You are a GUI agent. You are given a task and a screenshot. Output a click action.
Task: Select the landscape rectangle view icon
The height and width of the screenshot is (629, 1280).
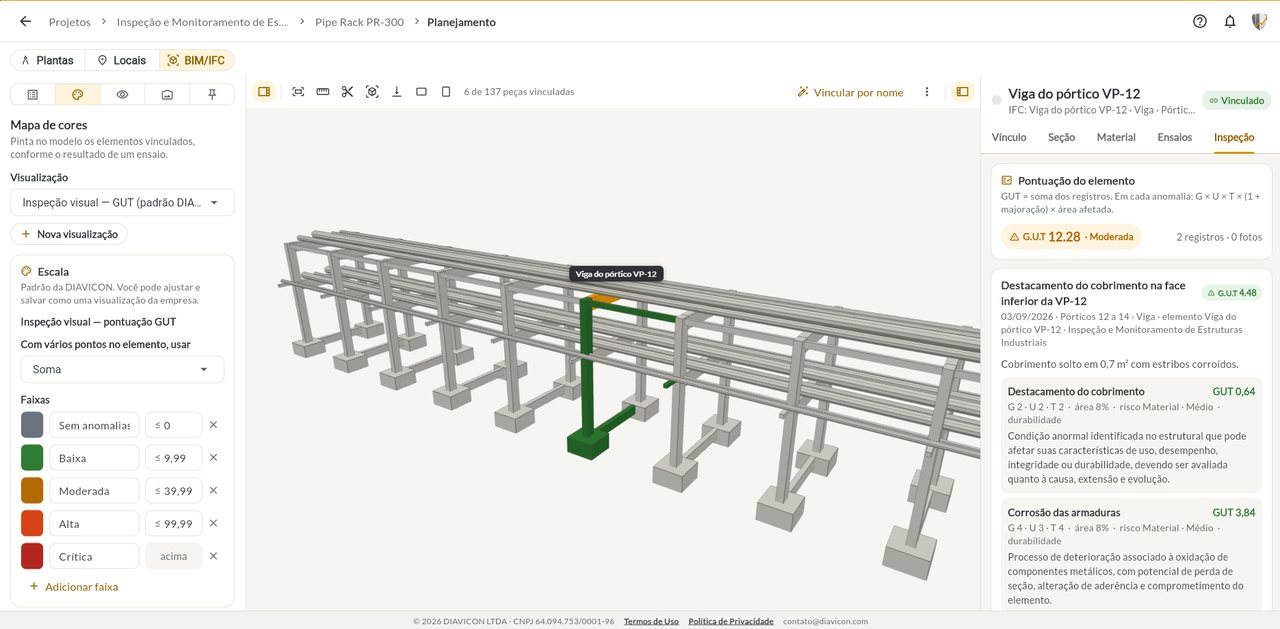point(421,91)
